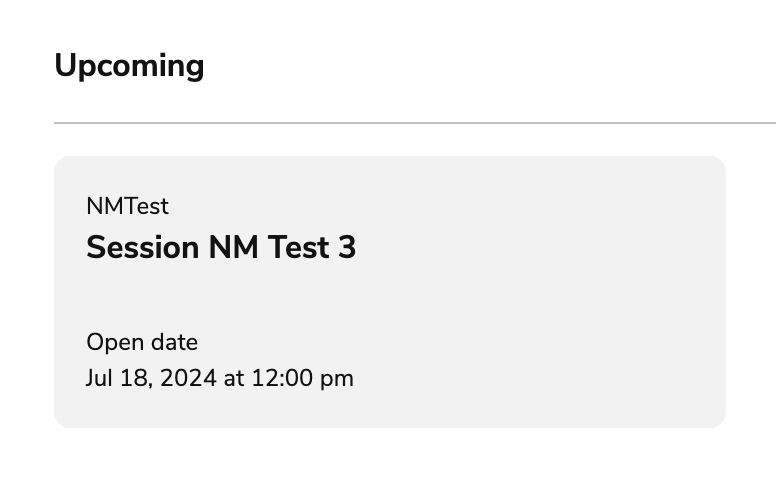This screenshot has height=500, width=776.
Task: Click the word "date" in the Open date label
Action: tap(174, 343)
